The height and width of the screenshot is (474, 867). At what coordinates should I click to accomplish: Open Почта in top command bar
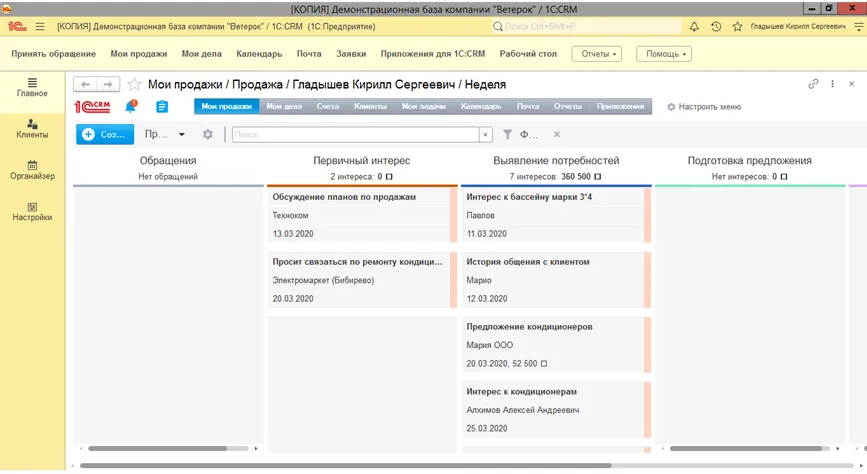309,54
